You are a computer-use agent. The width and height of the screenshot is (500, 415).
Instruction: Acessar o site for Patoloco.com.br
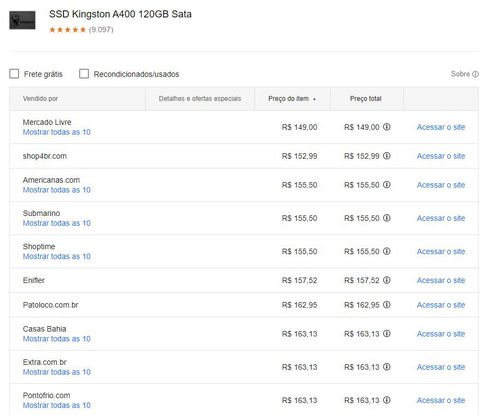(441, 305)
